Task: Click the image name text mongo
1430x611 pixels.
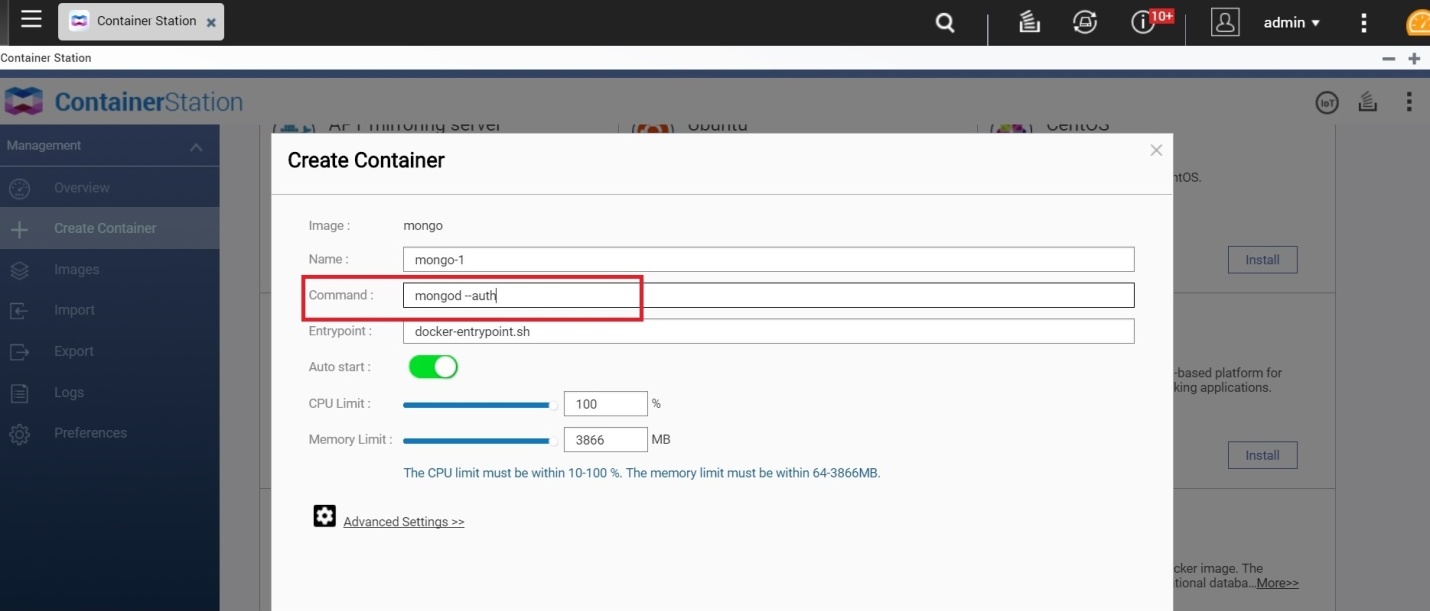Action: pos(423,226)
